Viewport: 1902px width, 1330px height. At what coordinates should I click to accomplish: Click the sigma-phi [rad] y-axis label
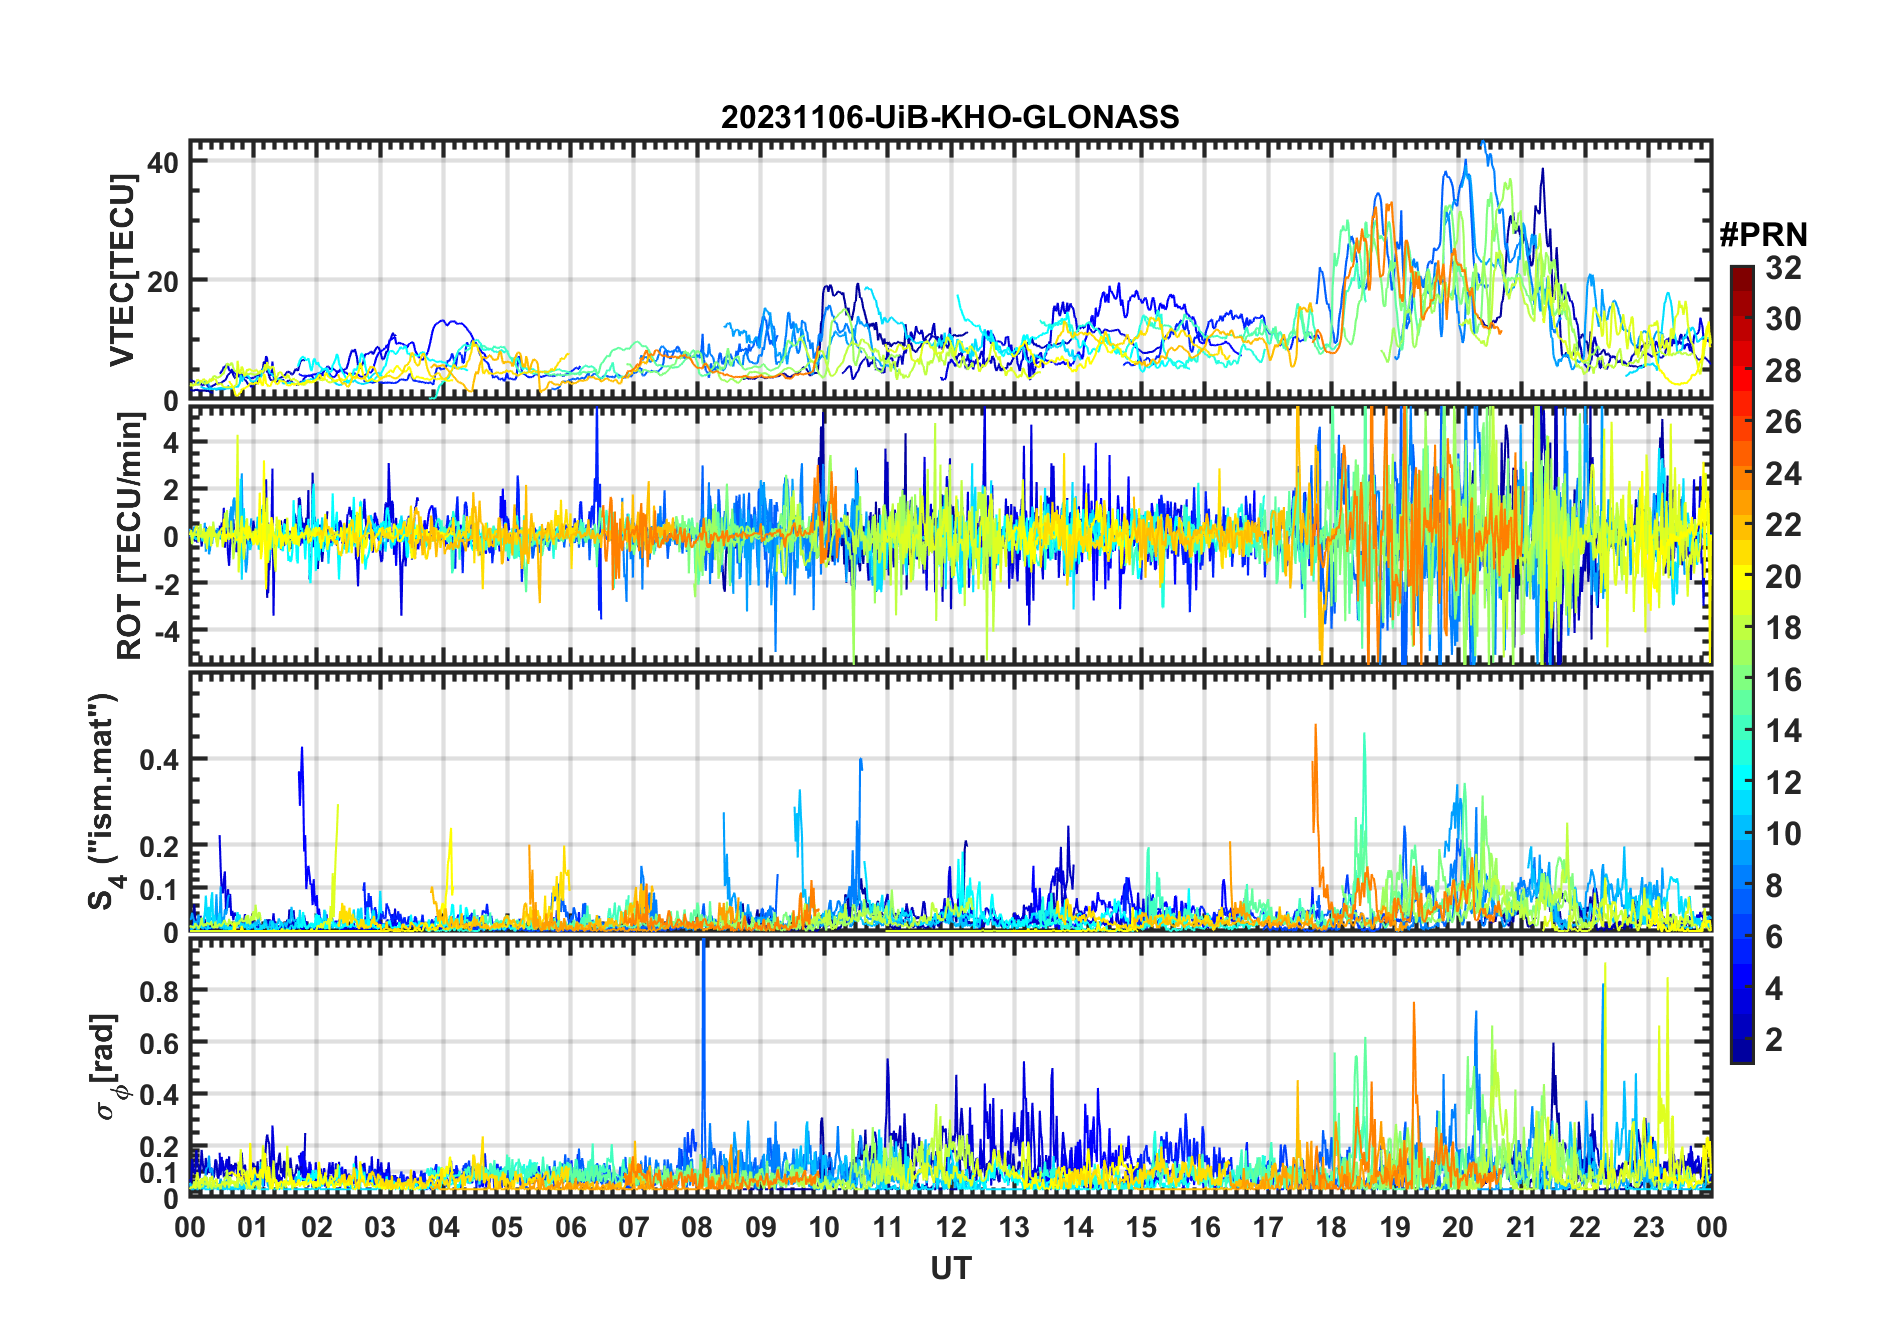coord(106,1067)
